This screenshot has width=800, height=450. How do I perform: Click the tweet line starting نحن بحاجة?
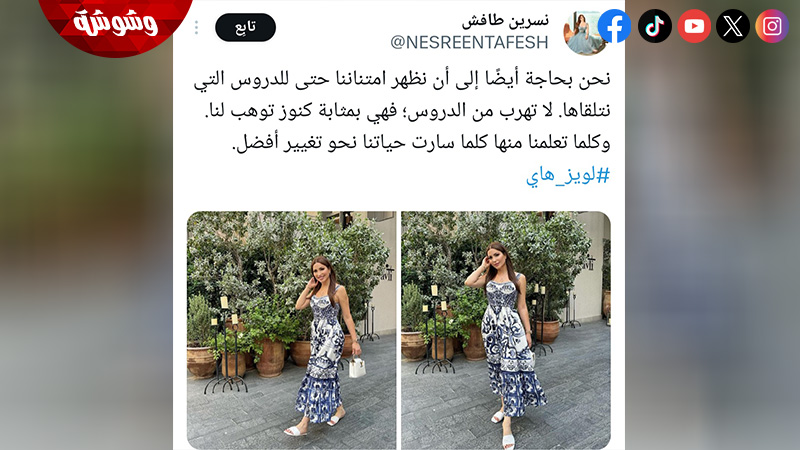pyautogui.click(x=402, y=80)
